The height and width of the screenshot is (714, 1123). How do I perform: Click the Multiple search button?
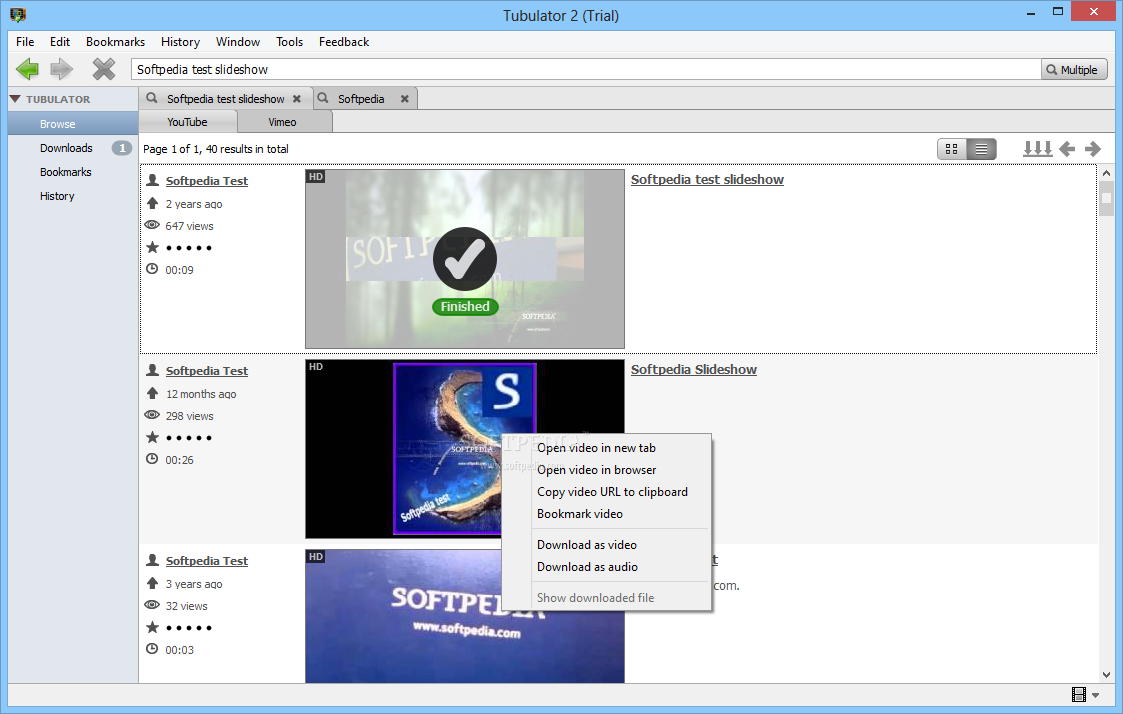pyautogui.click(x=1074, y=69)
